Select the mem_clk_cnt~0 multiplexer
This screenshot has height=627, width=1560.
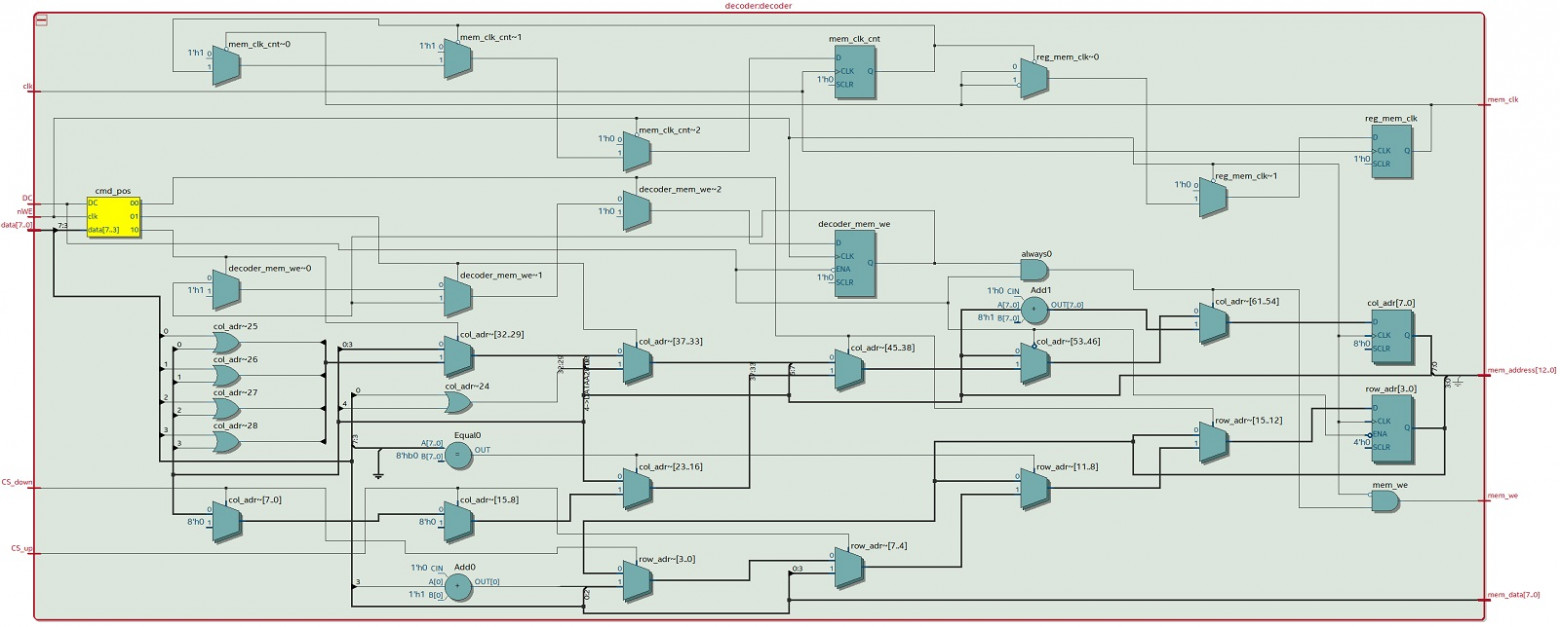226,65
